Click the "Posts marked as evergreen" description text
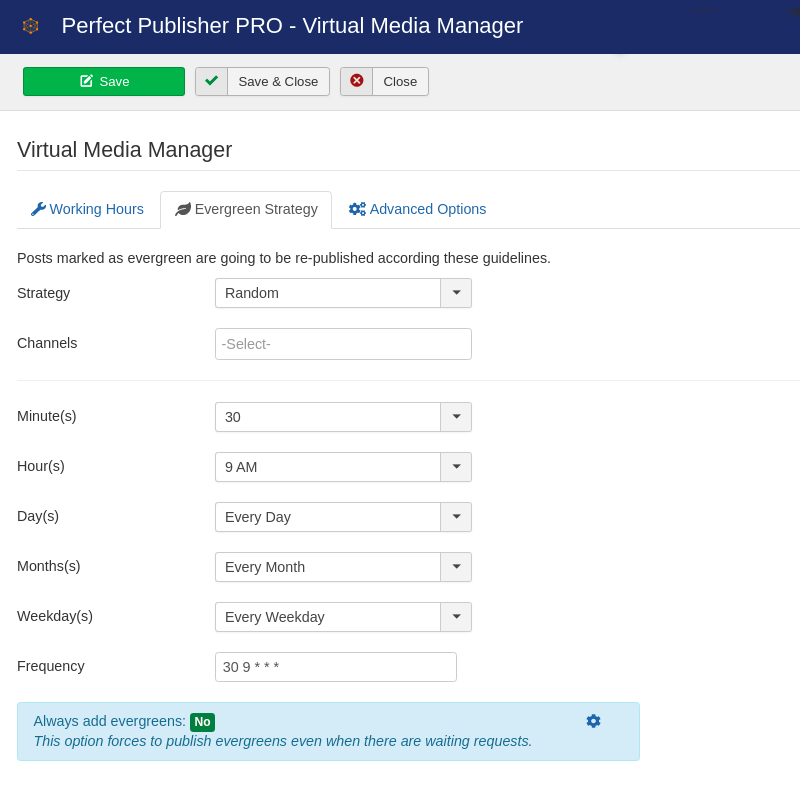 click(x=284, y=258)
